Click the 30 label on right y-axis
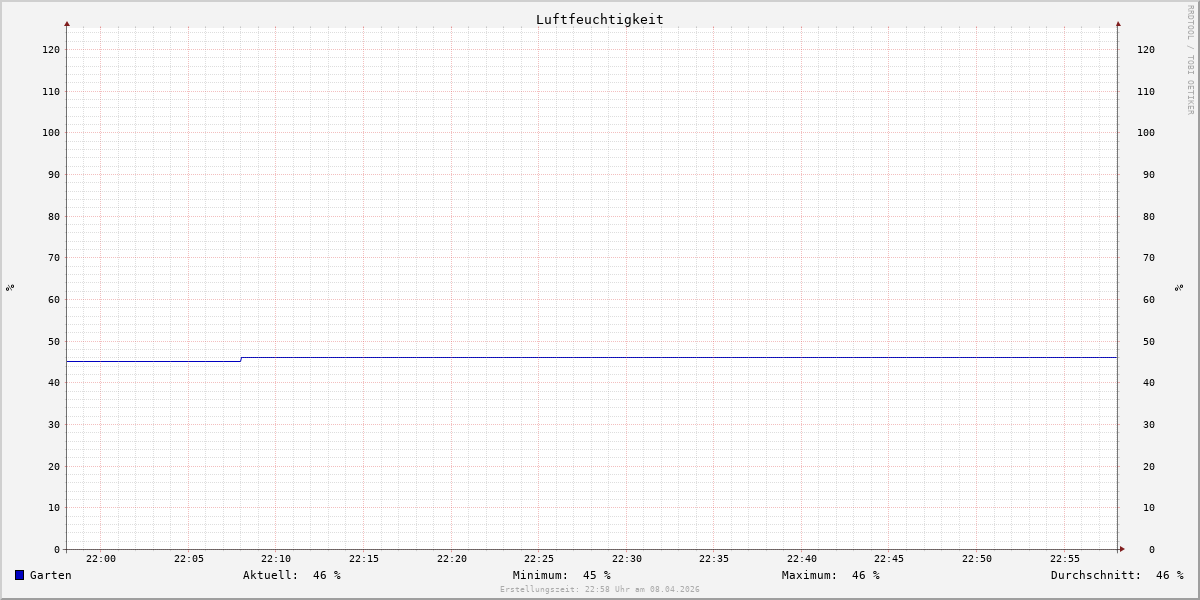 pyautogui.click(x=1149, y=425)
